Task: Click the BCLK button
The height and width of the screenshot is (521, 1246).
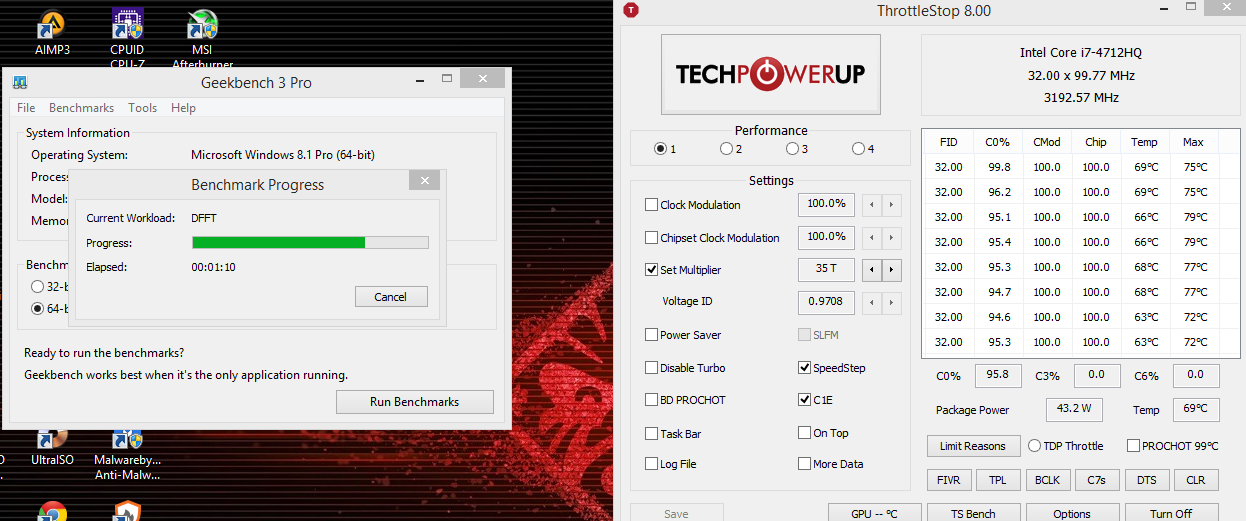Action: tap(1047, 480)
